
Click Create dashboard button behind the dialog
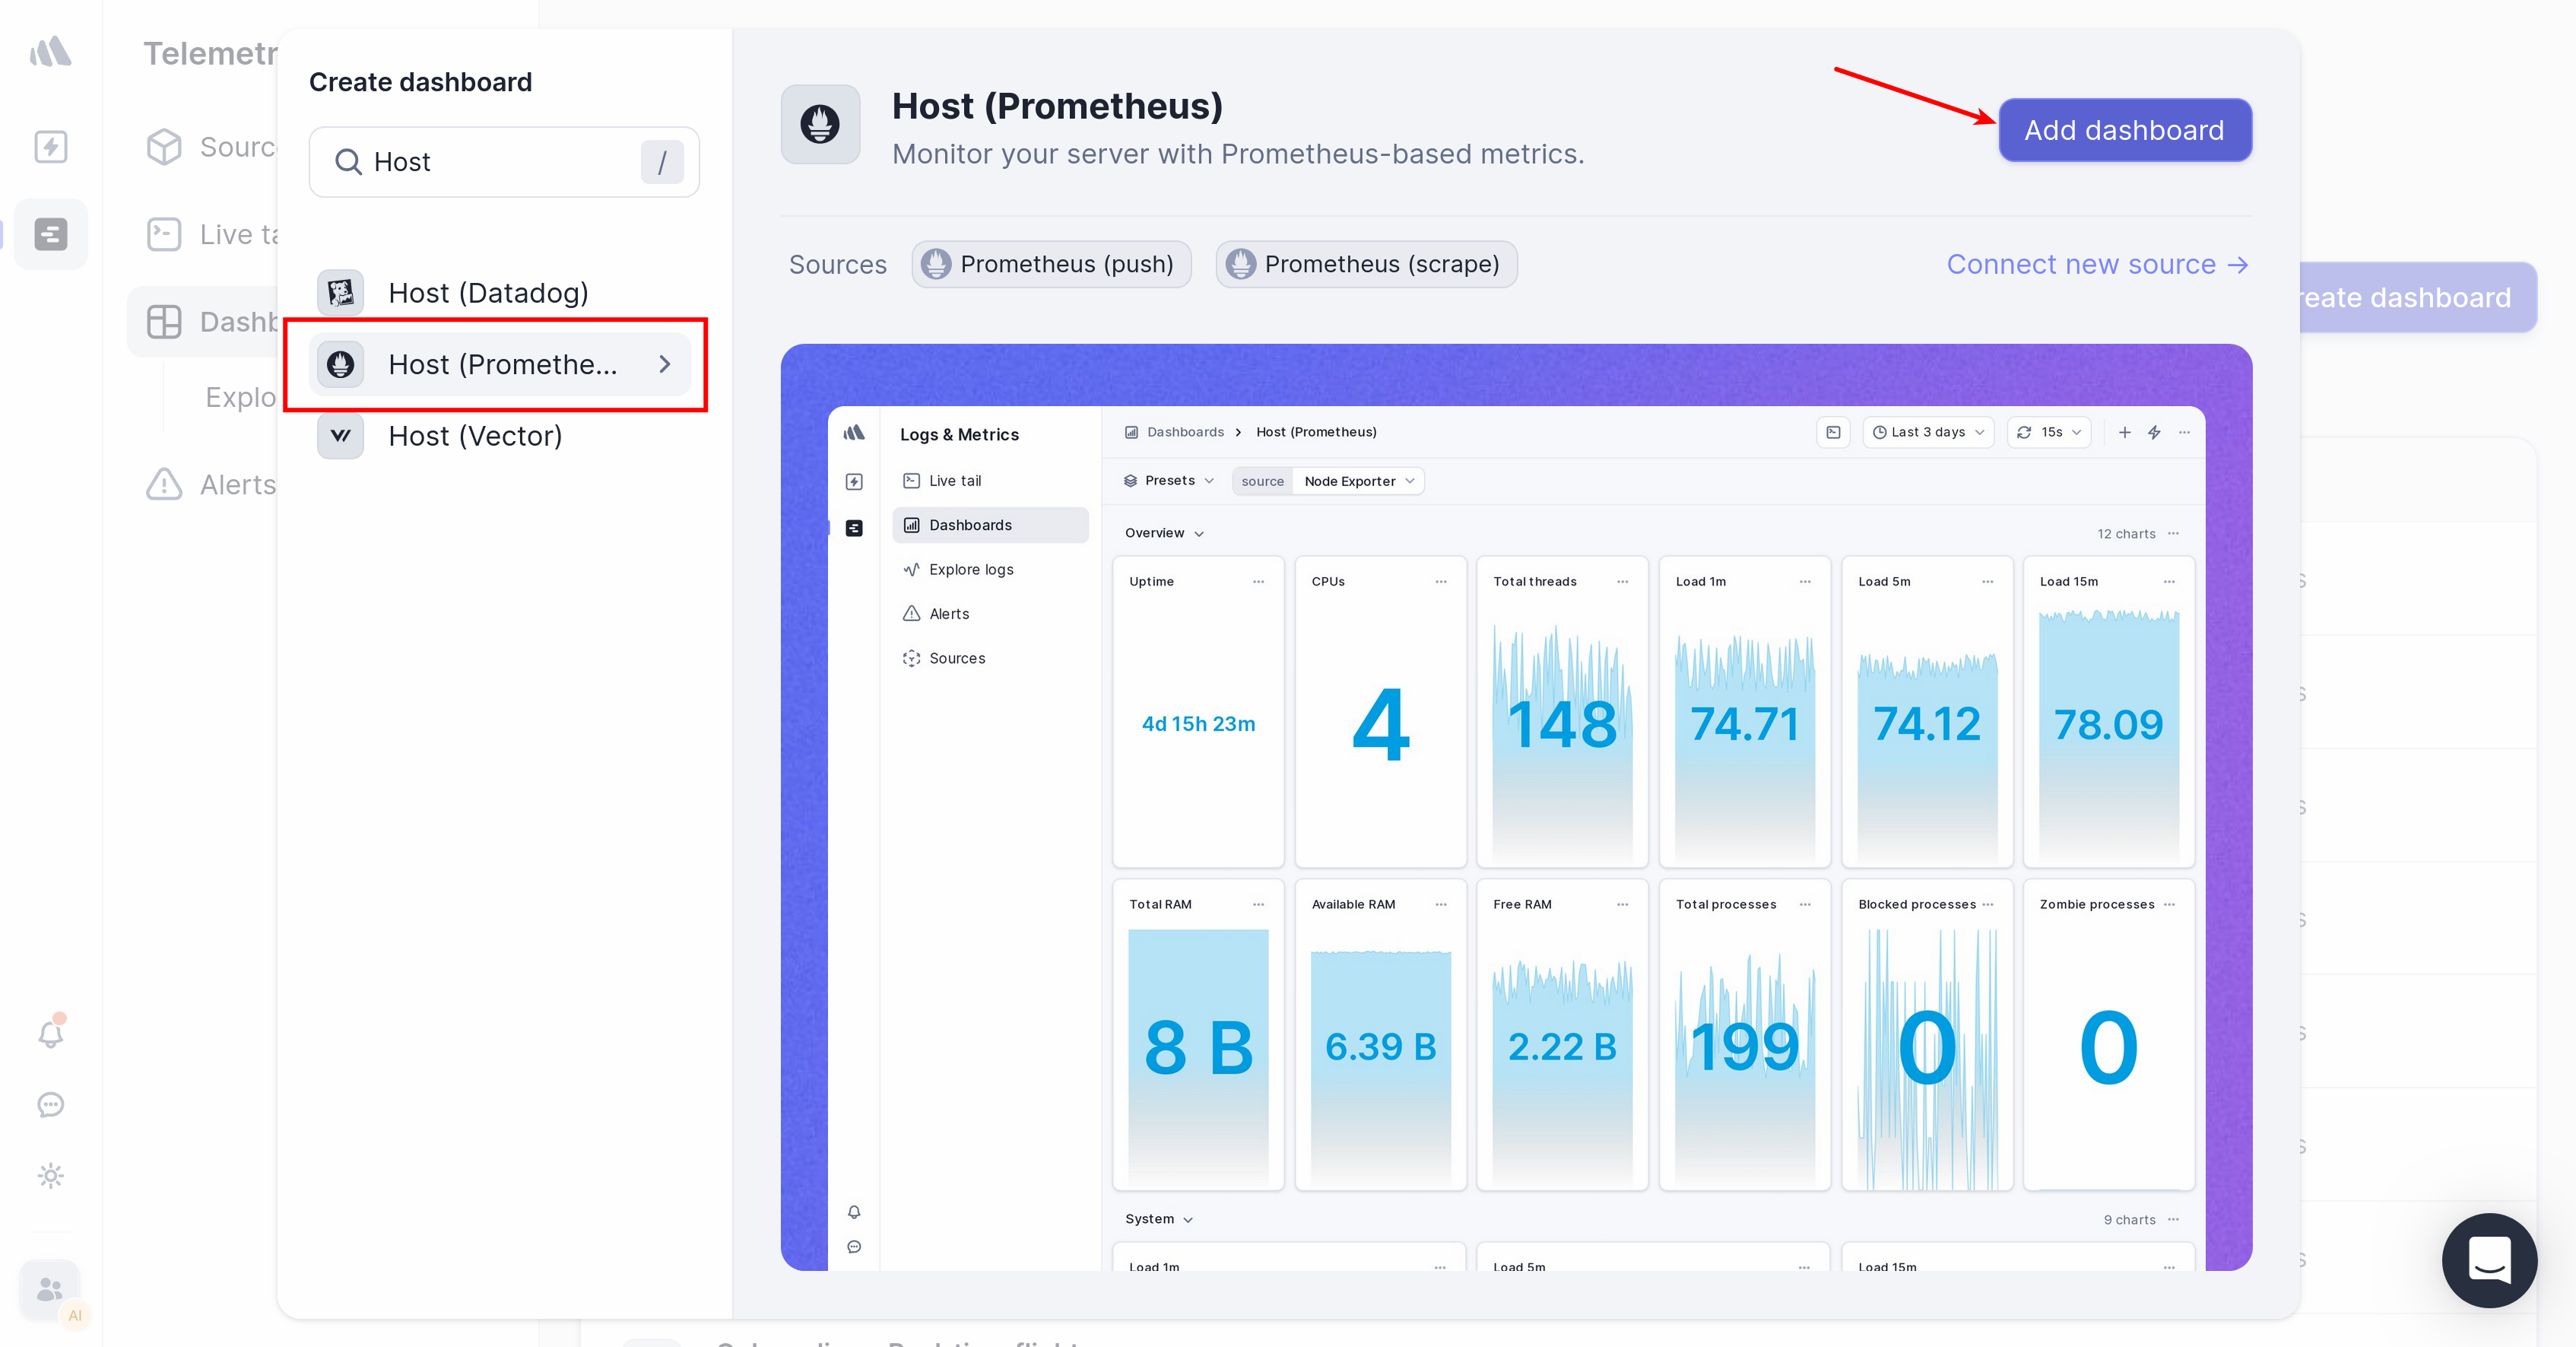click(x=2417, y=297)
